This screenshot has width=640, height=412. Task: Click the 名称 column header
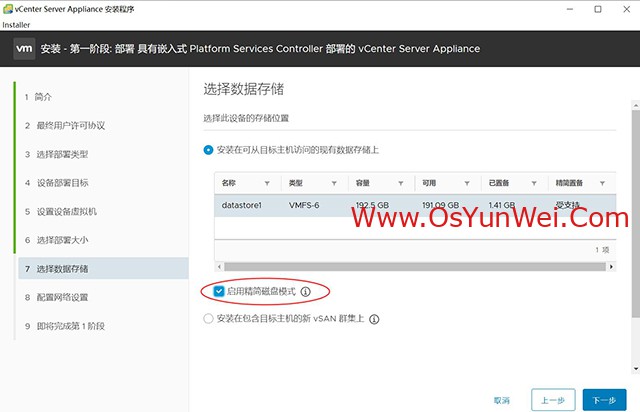(229, 183)
